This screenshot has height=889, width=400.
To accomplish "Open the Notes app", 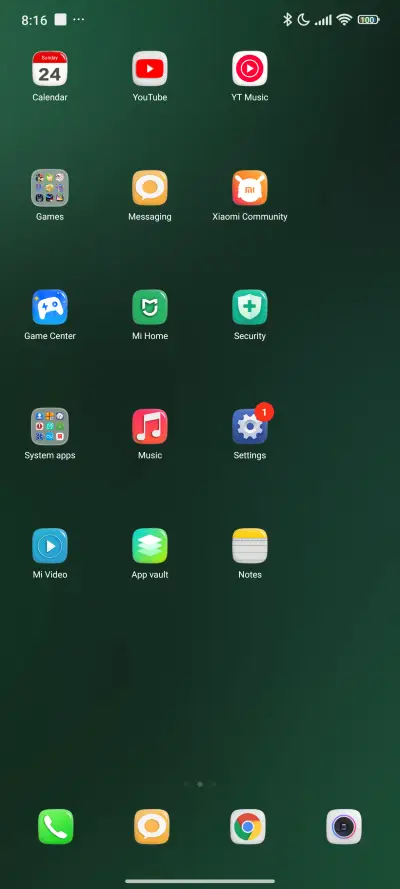I will click(x=250, y=546).
